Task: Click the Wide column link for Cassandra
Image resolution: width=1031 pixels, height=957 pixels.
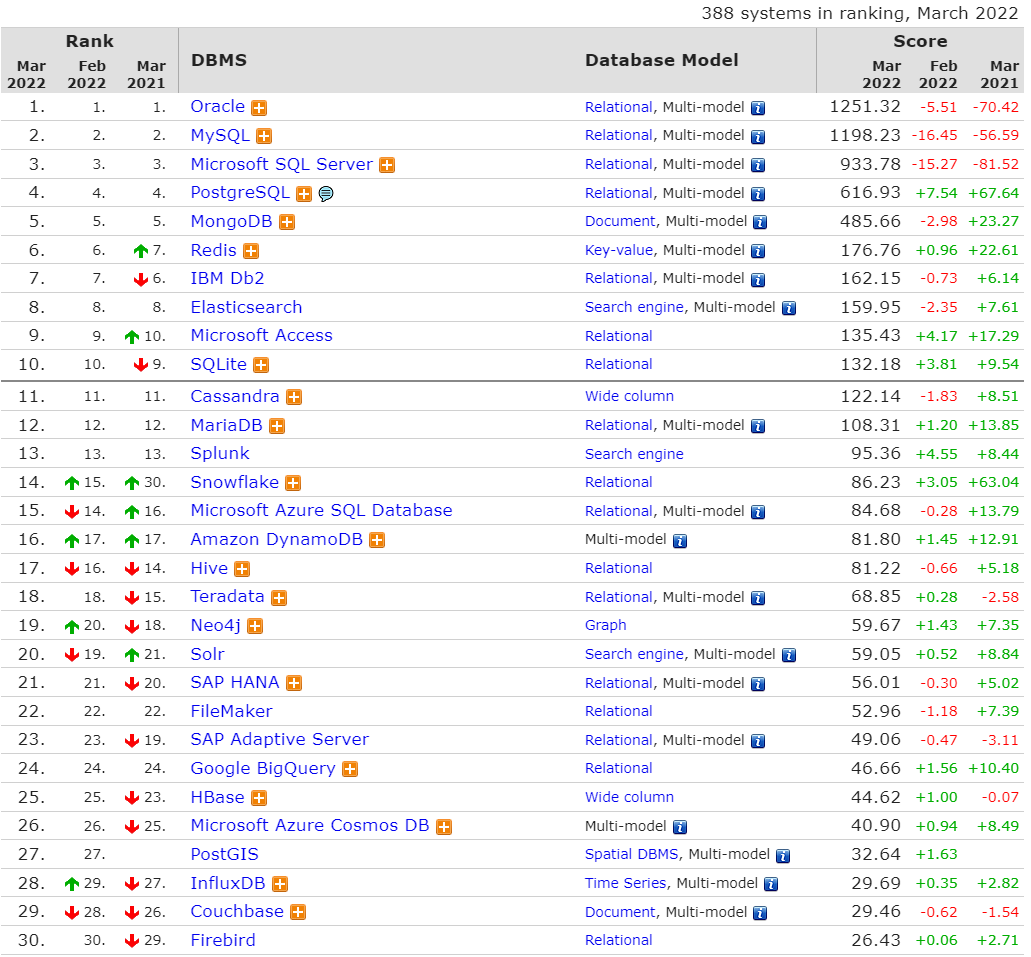Action: 630,397
